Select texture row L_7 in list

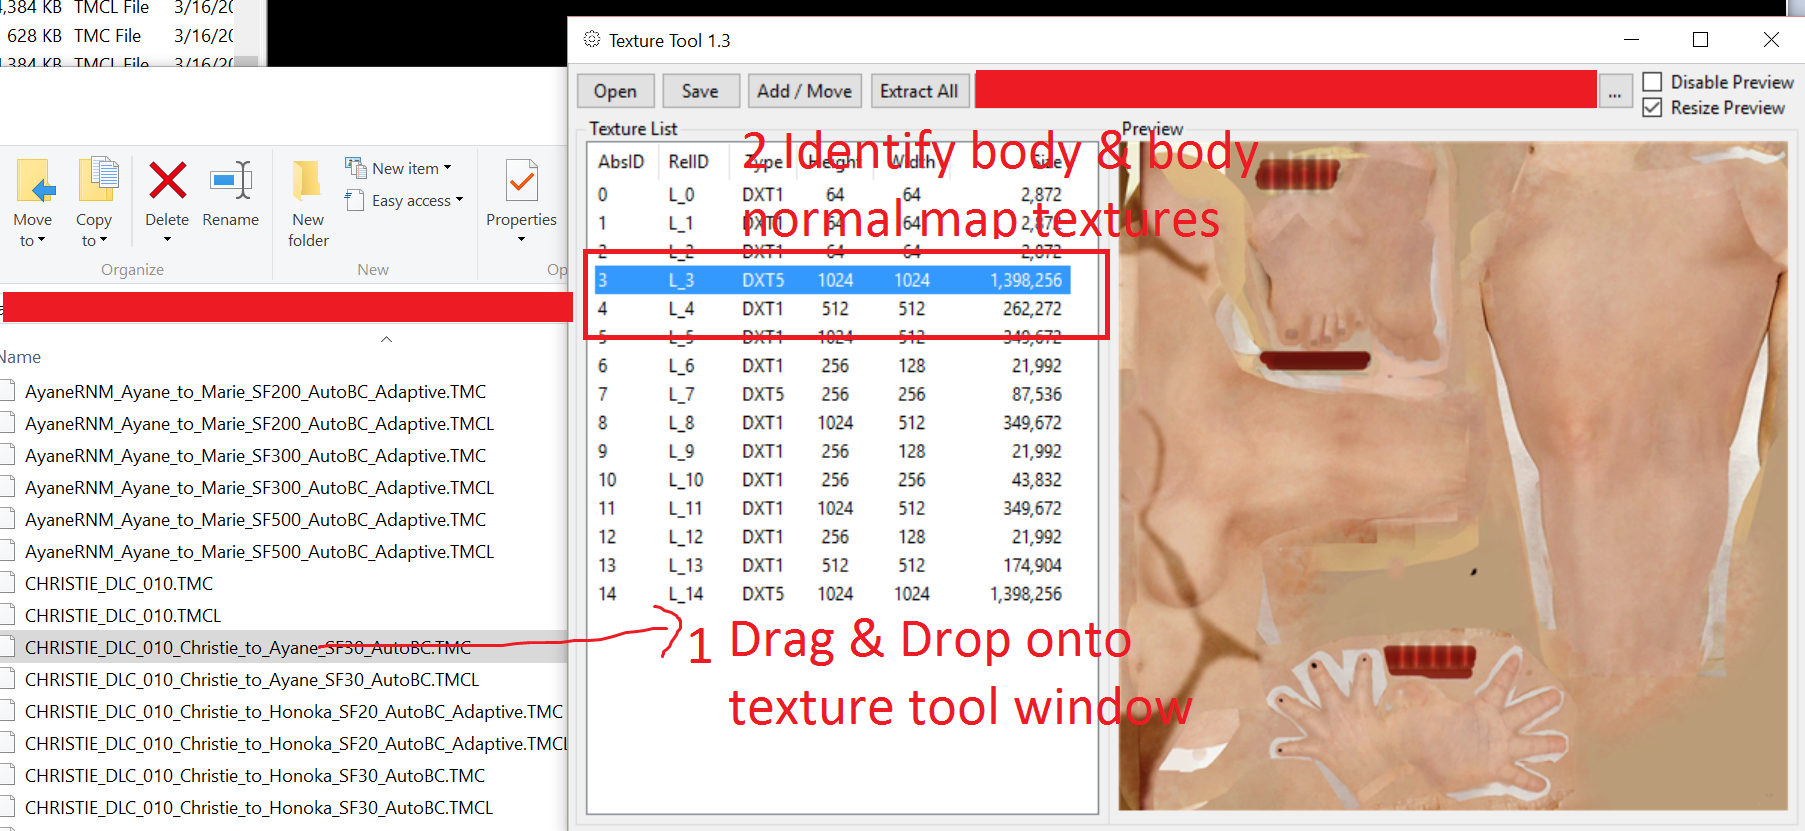click(830, 395)
